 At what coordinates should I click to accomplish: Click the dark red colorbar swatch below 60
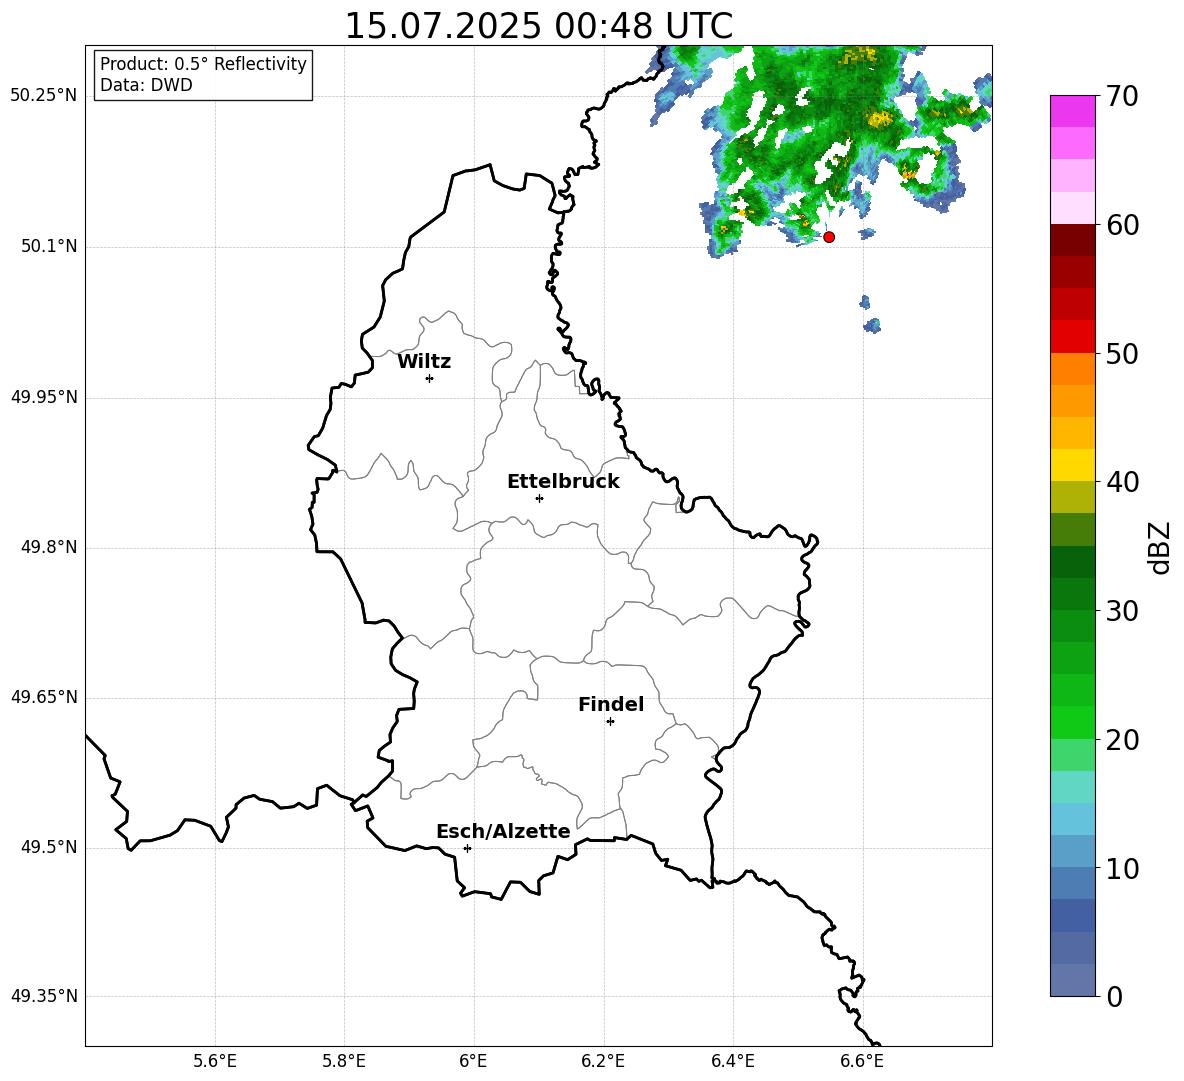(1073, 240)
